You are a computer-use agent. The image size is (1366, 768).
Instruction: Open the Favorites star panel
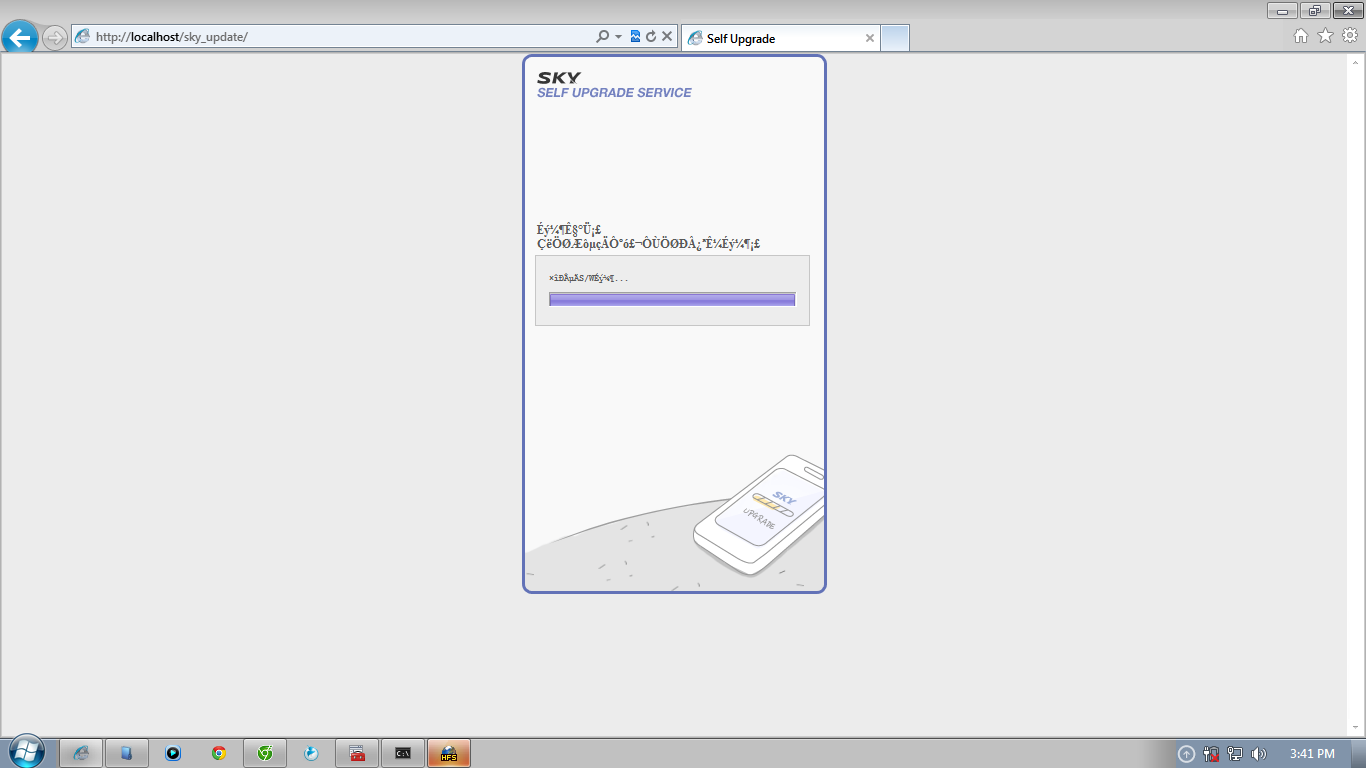[1325, 36]
